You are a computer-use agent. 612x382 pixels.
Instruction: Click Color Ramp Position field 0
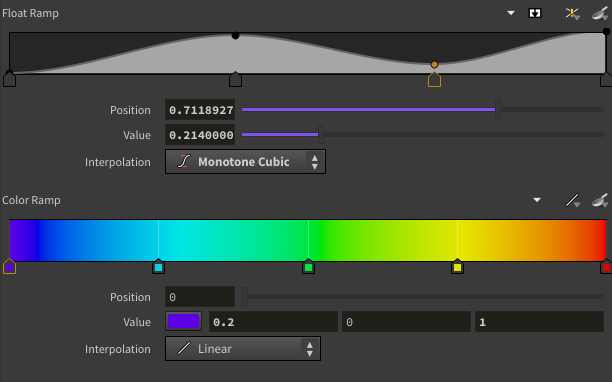[200, 297]
